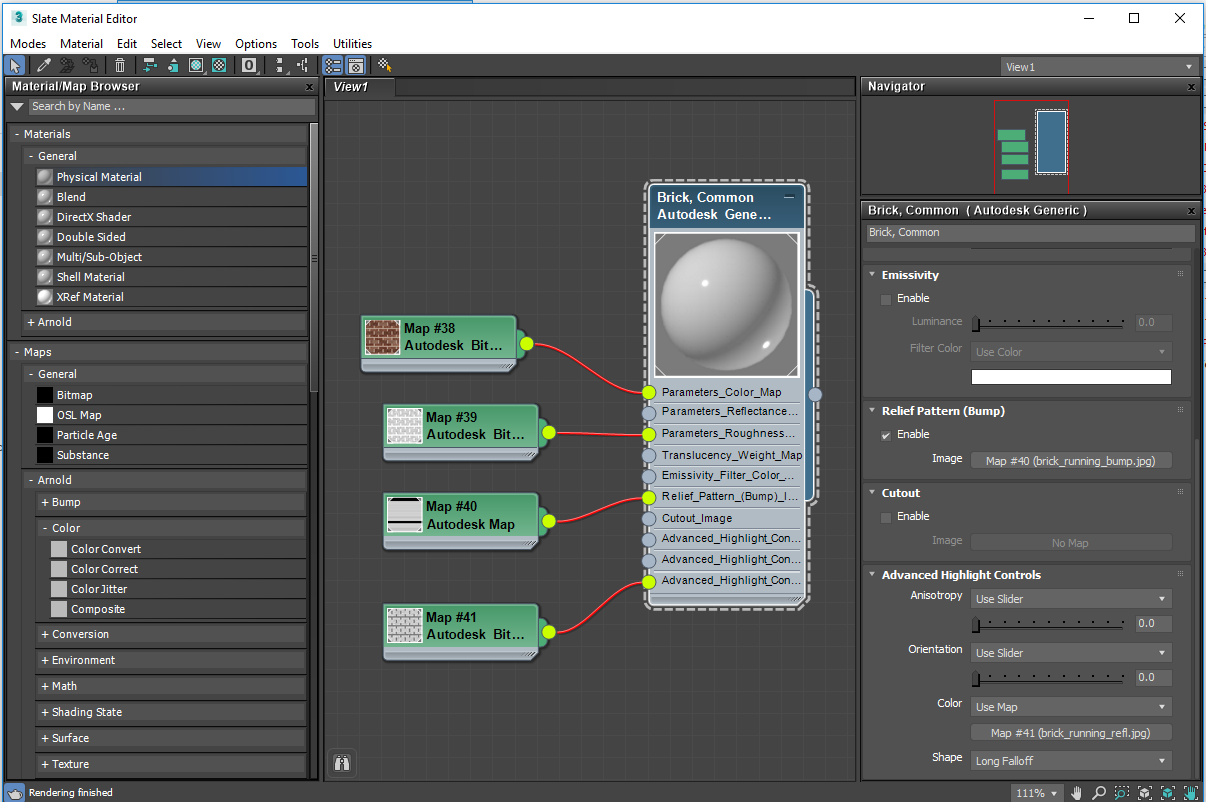The height and width of the screenshot is (802, 1206).
Task: Enable Cutout checkbox
Action: 886,517
